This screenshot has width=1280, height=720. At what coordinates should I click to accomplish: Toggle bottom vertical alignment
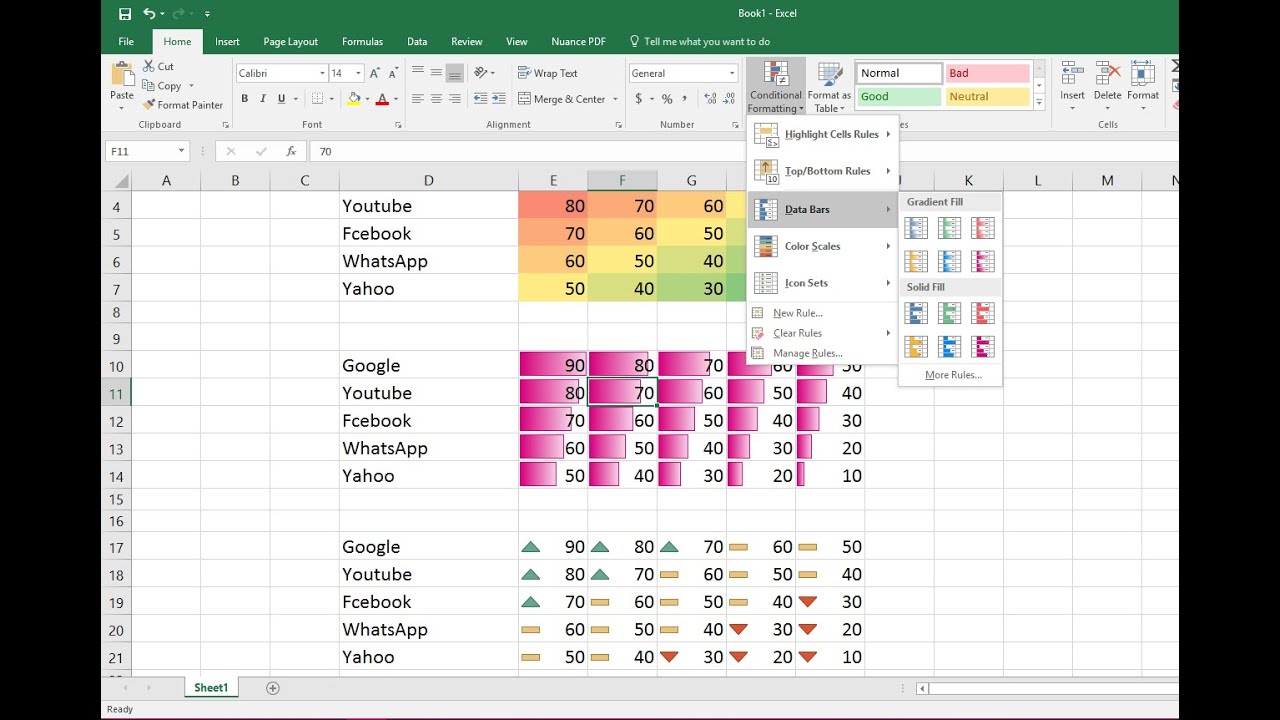pyautogui.click(x=455, y=73)
